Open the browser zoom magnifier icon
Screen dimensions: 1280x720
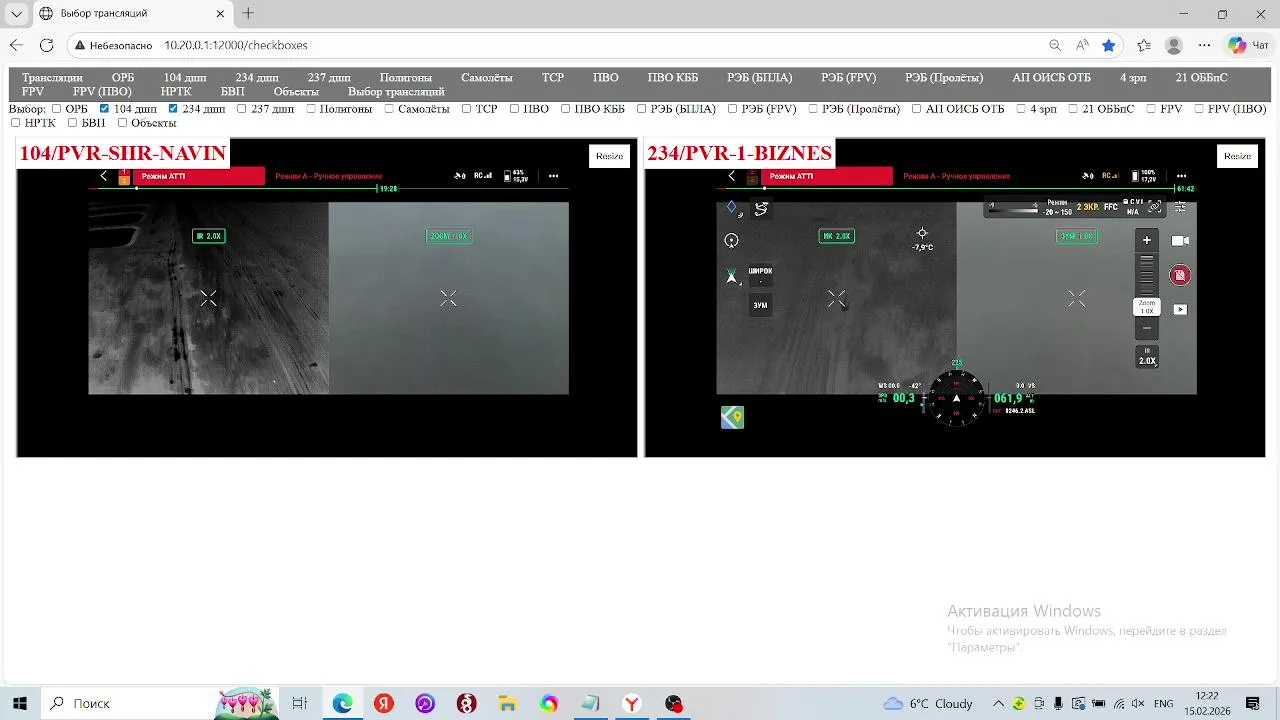click(x=1055, y=45)
